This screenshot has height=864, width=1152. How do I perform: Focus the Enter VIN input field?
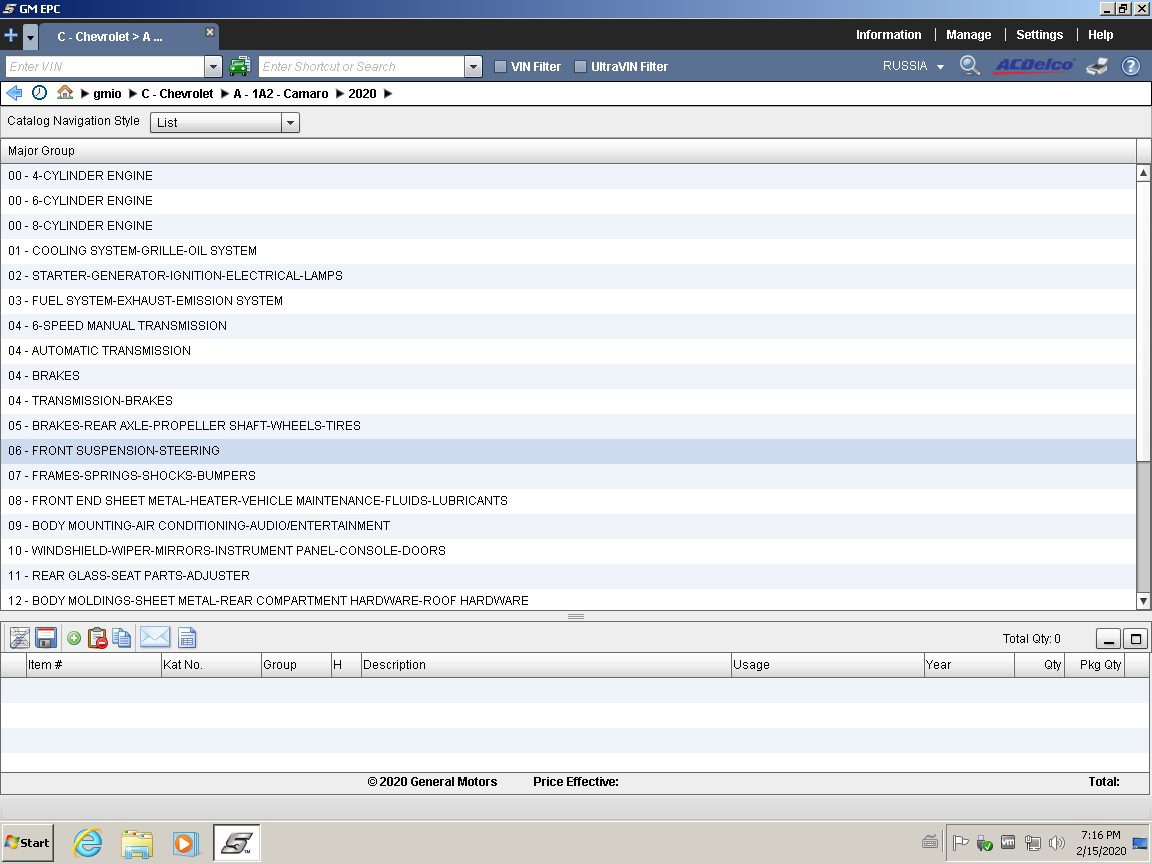coord(105,66)
